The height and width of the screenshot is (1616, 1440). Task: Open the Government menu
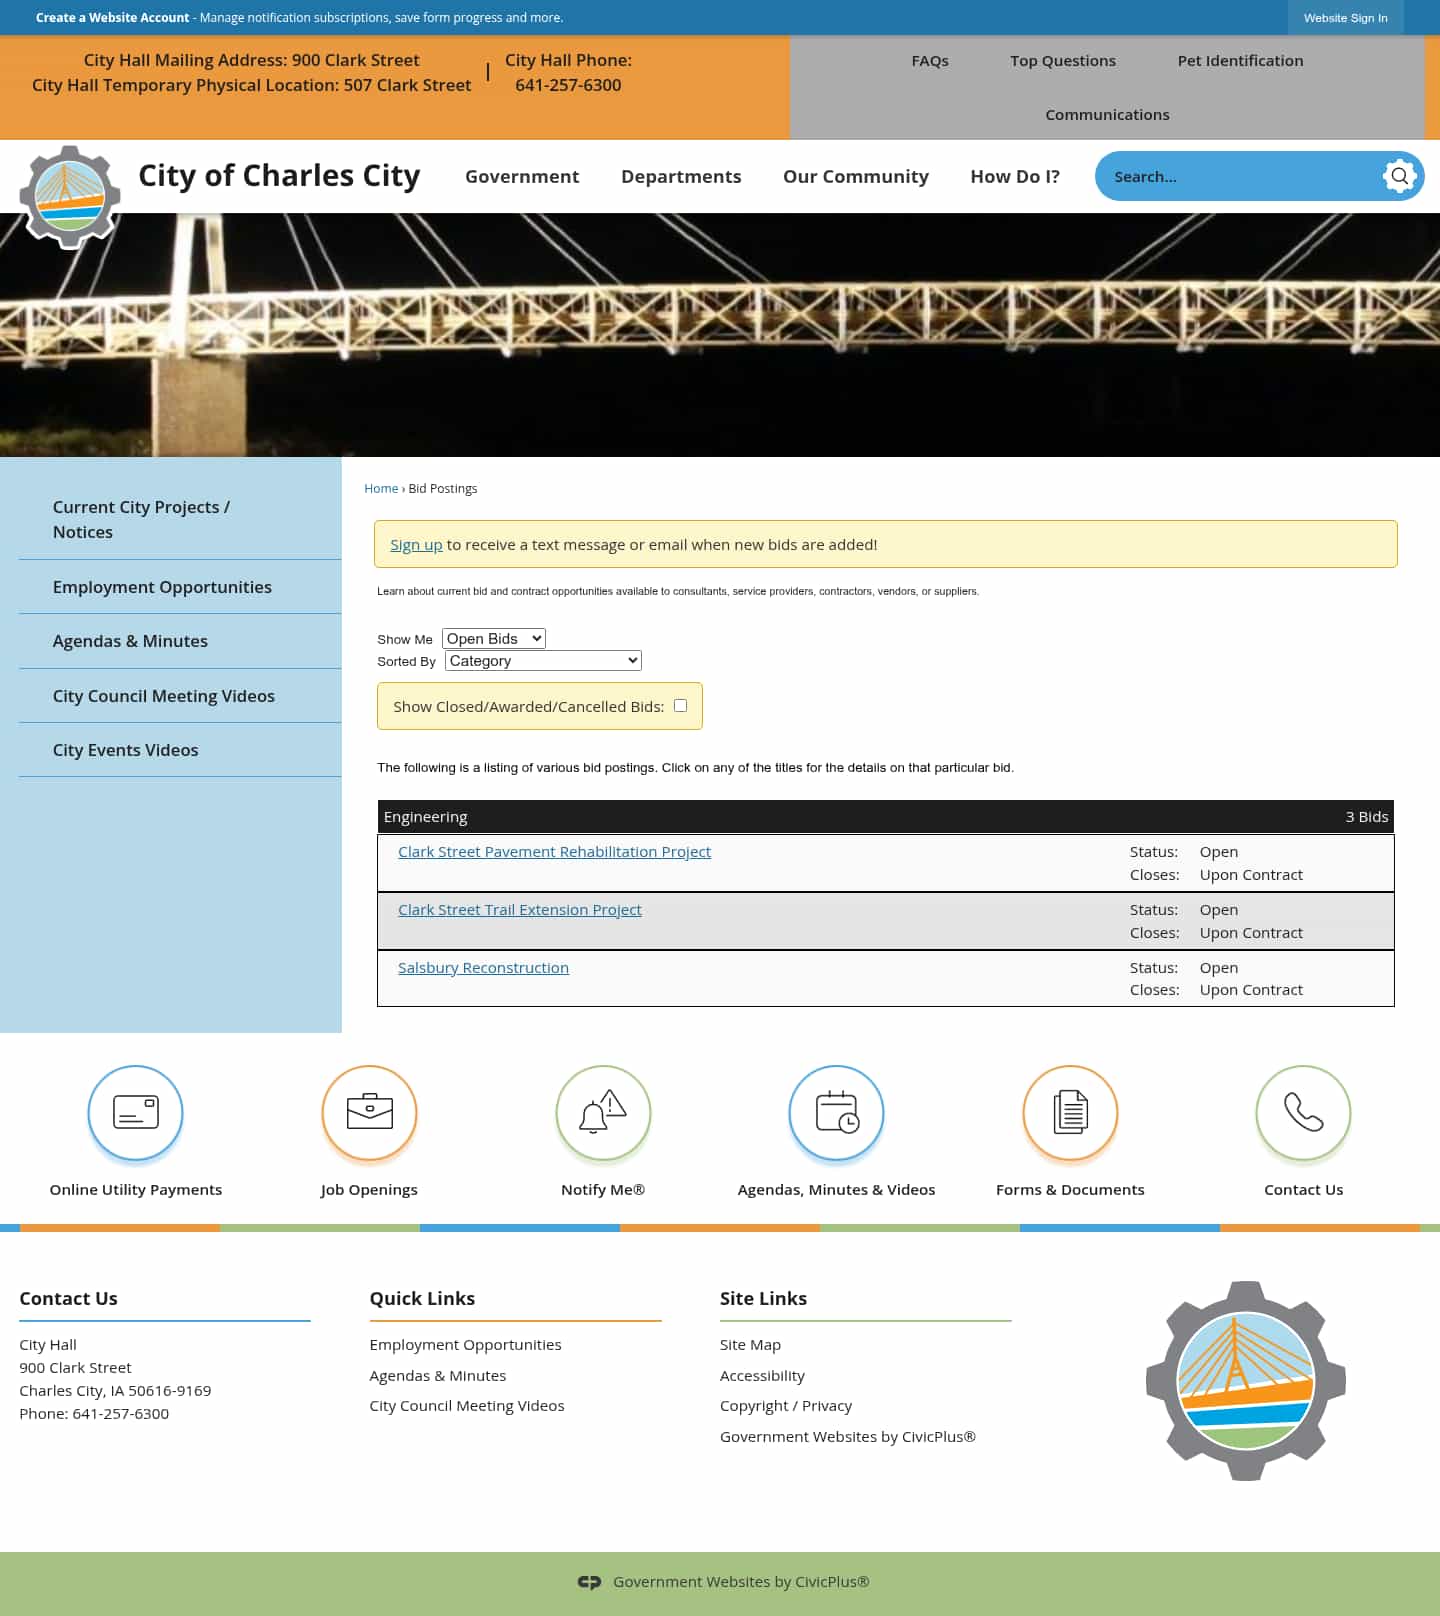click(x=522, y=176)
